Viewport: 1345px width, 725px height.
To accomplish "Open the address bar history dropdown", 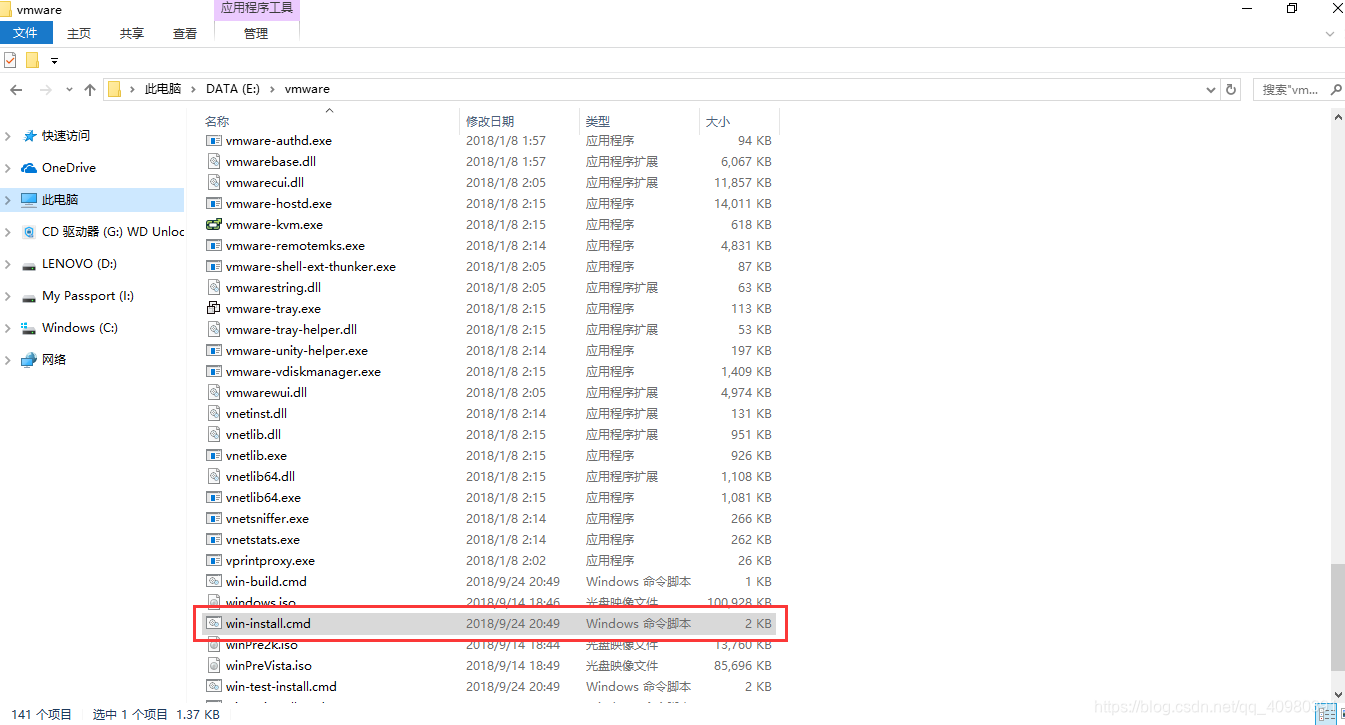I will tap(1211, 89).
